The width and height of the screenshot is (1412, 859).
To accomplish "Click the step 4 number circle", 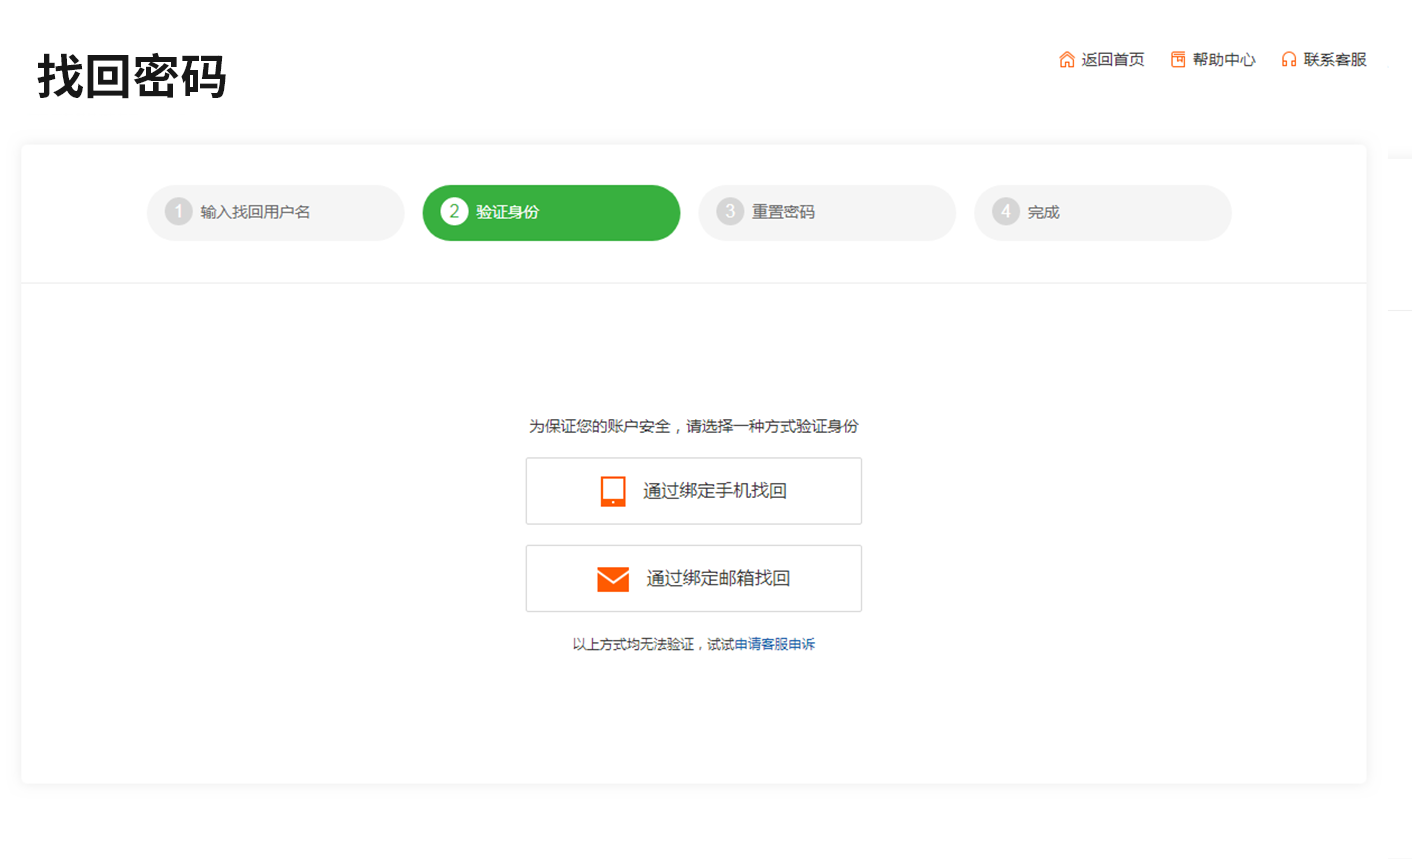I will [1006, 212].
